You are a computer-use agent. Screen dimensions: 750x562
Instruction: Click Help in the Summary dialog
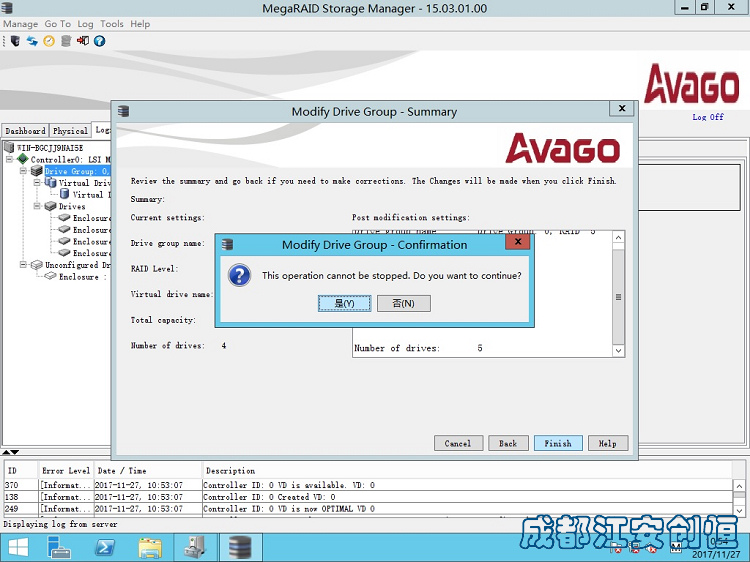[x=608, y=443]
